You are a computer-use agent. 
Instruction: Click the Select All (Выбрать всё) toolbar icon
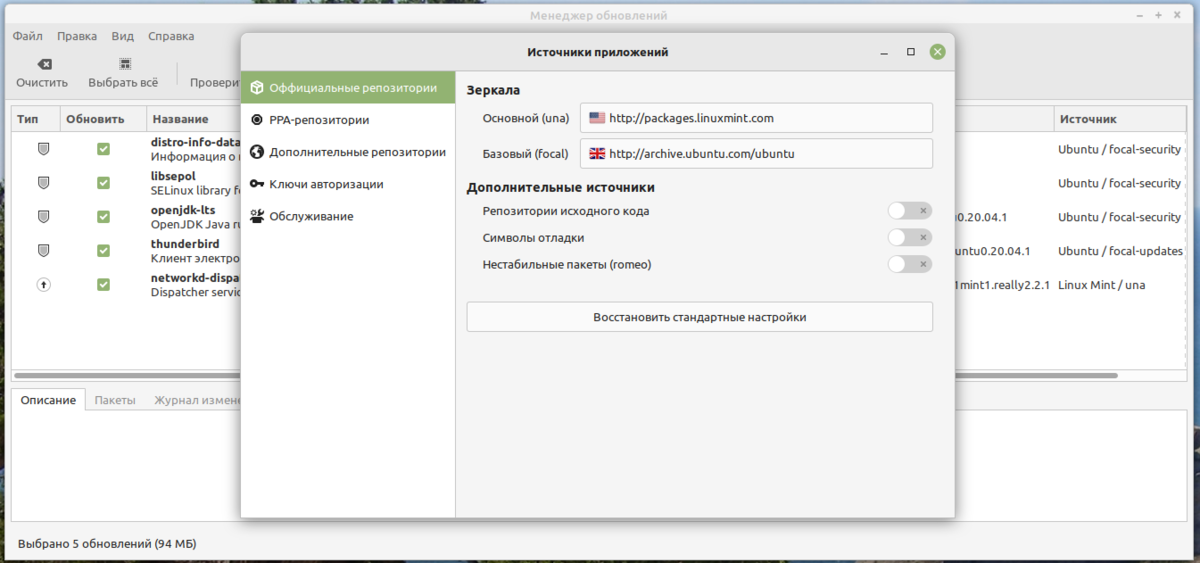pyautogui.click(x=124, y=64)
